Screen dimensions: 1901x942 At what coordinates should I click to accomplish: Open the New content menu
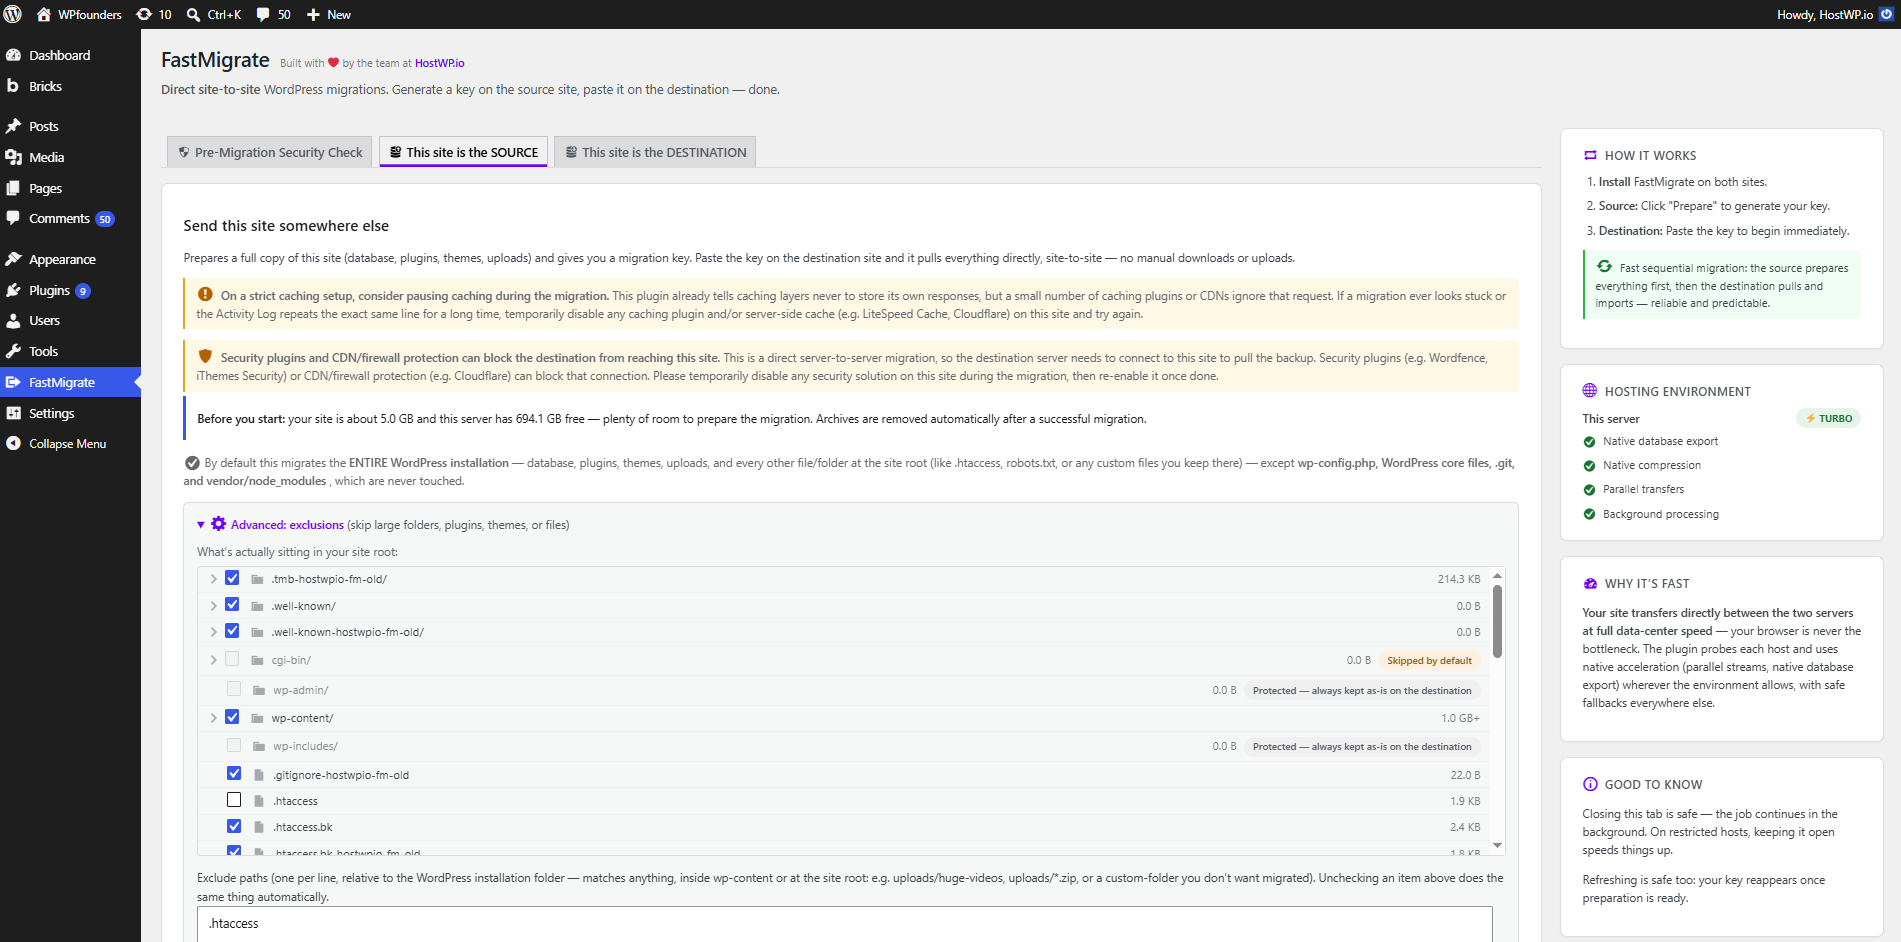[x=329, y=14]
